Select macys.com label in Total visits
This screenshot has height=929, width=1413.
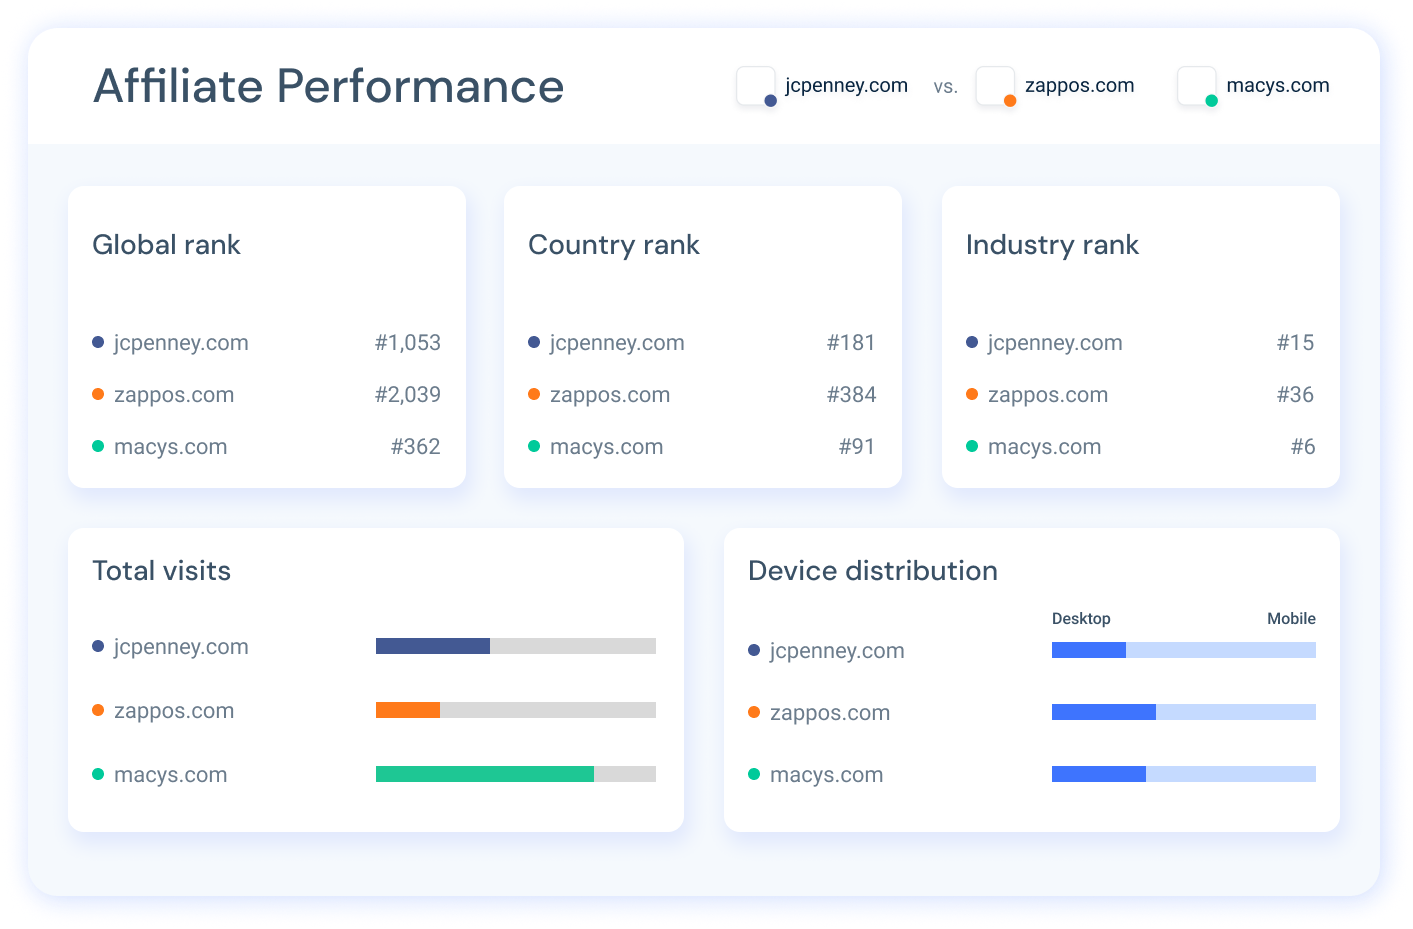click(171, 775)
